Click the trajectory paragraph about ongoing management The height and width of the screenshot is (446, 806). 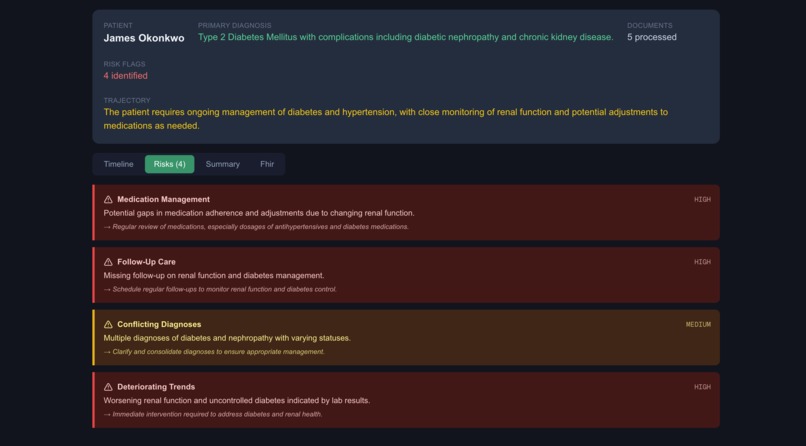tap(386, 119)
